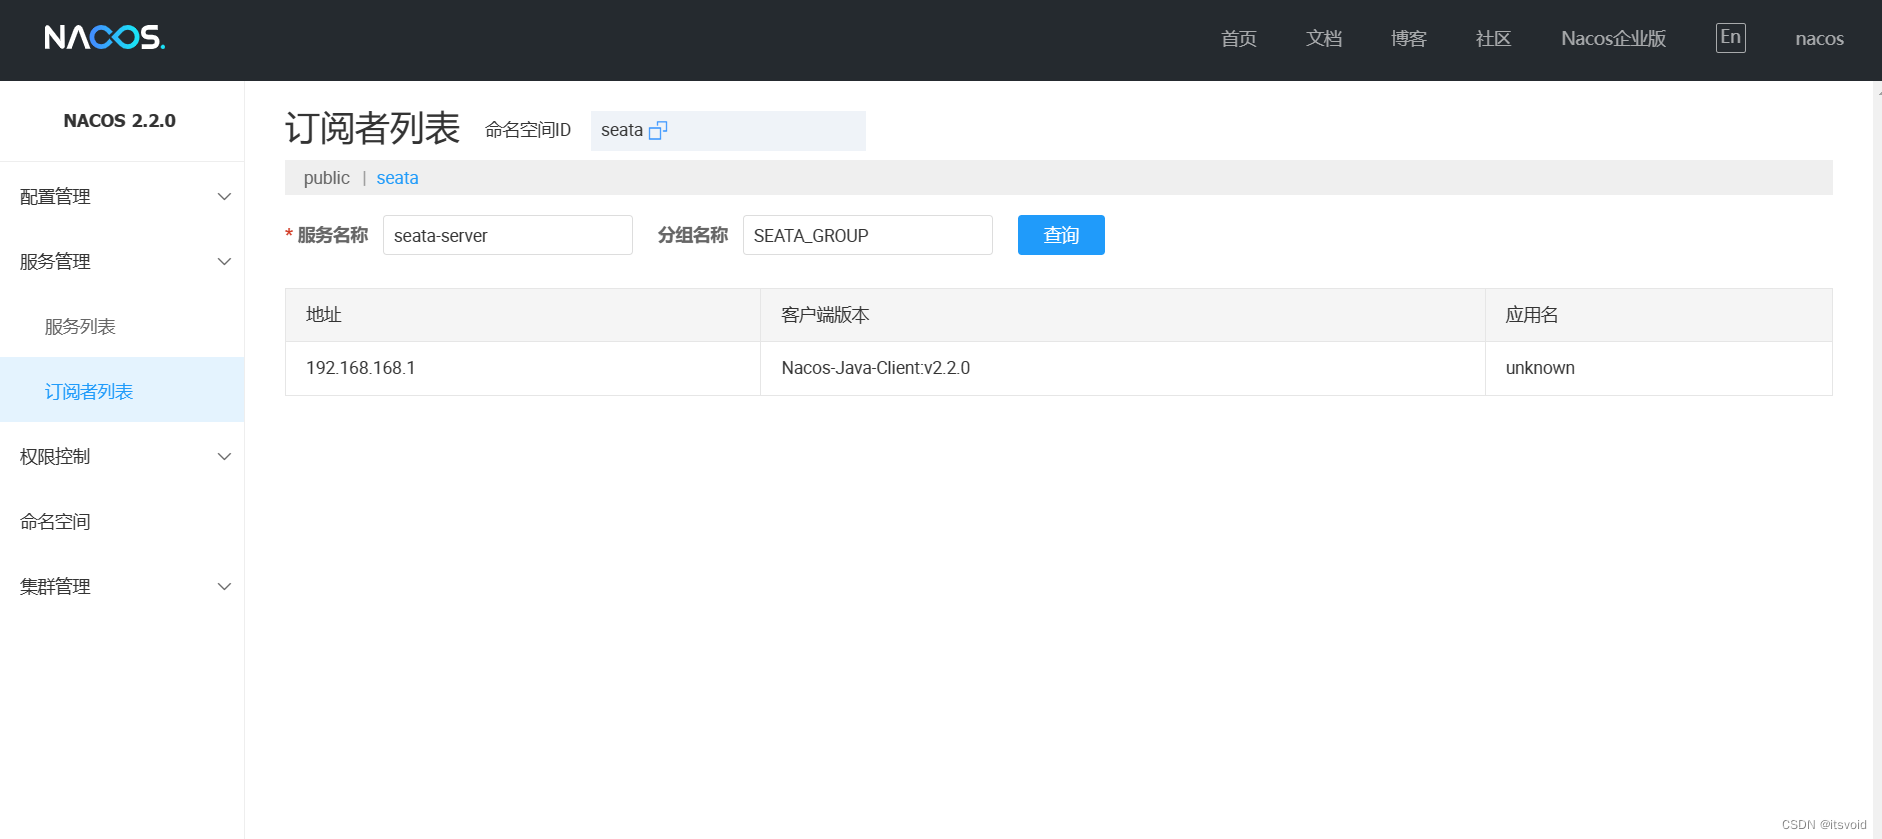The height and width of the screenshot is (839, 1882).
Task: Click the seata namespace ID field
Action: (x=728, y=131)
